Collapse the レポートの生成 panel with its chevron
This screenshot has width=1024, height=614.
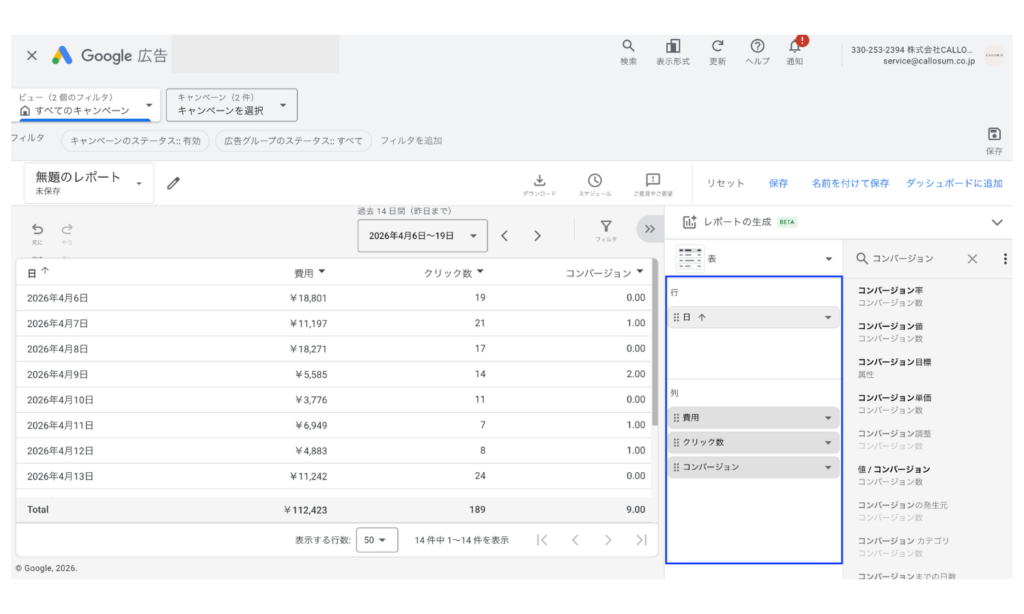997,222
